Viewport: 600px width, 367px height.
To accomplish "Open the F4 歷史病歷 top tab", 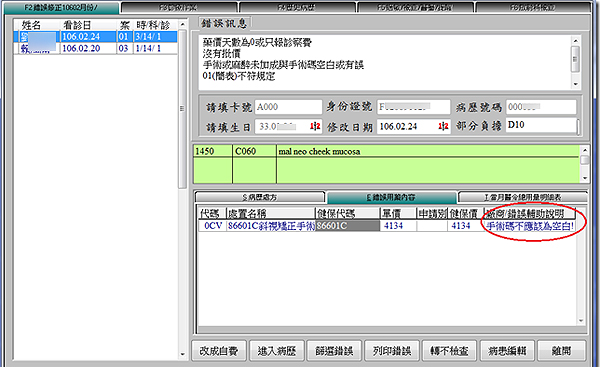I will 297,8.
